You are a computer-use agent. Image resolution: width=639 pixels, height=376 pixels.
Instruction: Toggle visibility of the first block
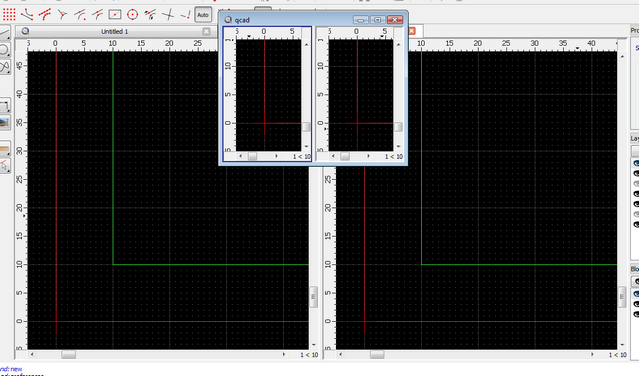pos(636,294)
